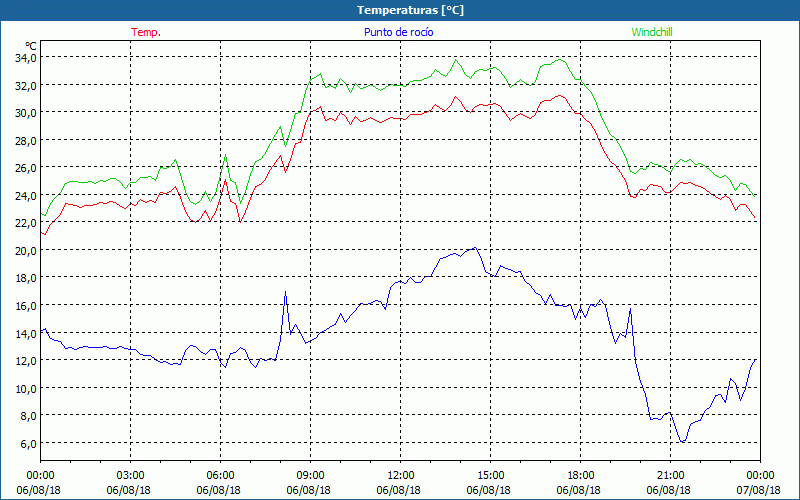The width and height of the screenshot is (800, 500).
Task: Click the 18:00 time axis label
Action: tap(581, 476)
